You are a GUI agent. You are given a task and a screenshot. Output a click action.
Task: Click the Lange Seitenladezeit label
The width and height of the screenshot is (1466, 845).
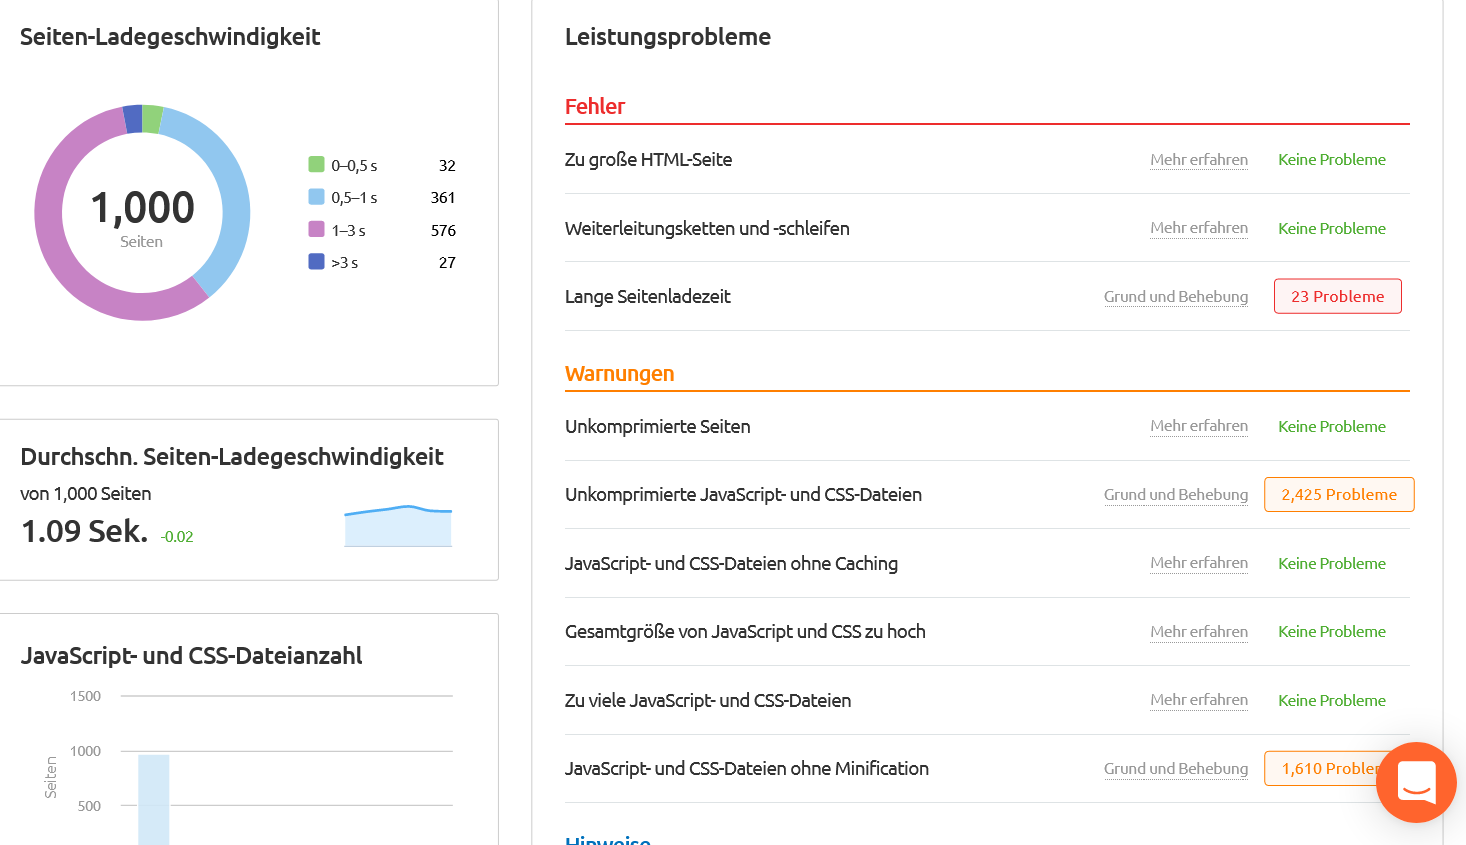pos(648,296)
